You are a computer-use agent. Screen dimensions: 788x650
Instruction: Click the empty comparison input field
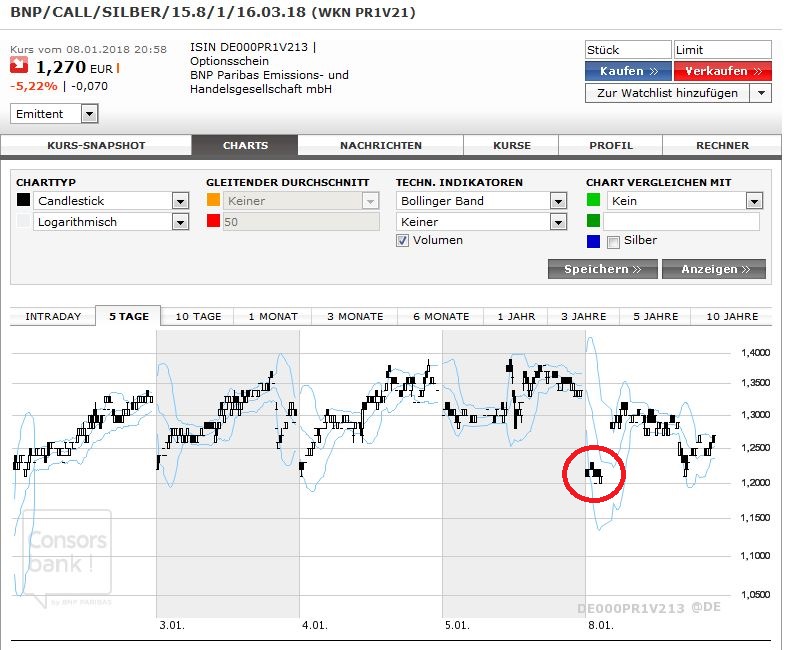point(681,222)
